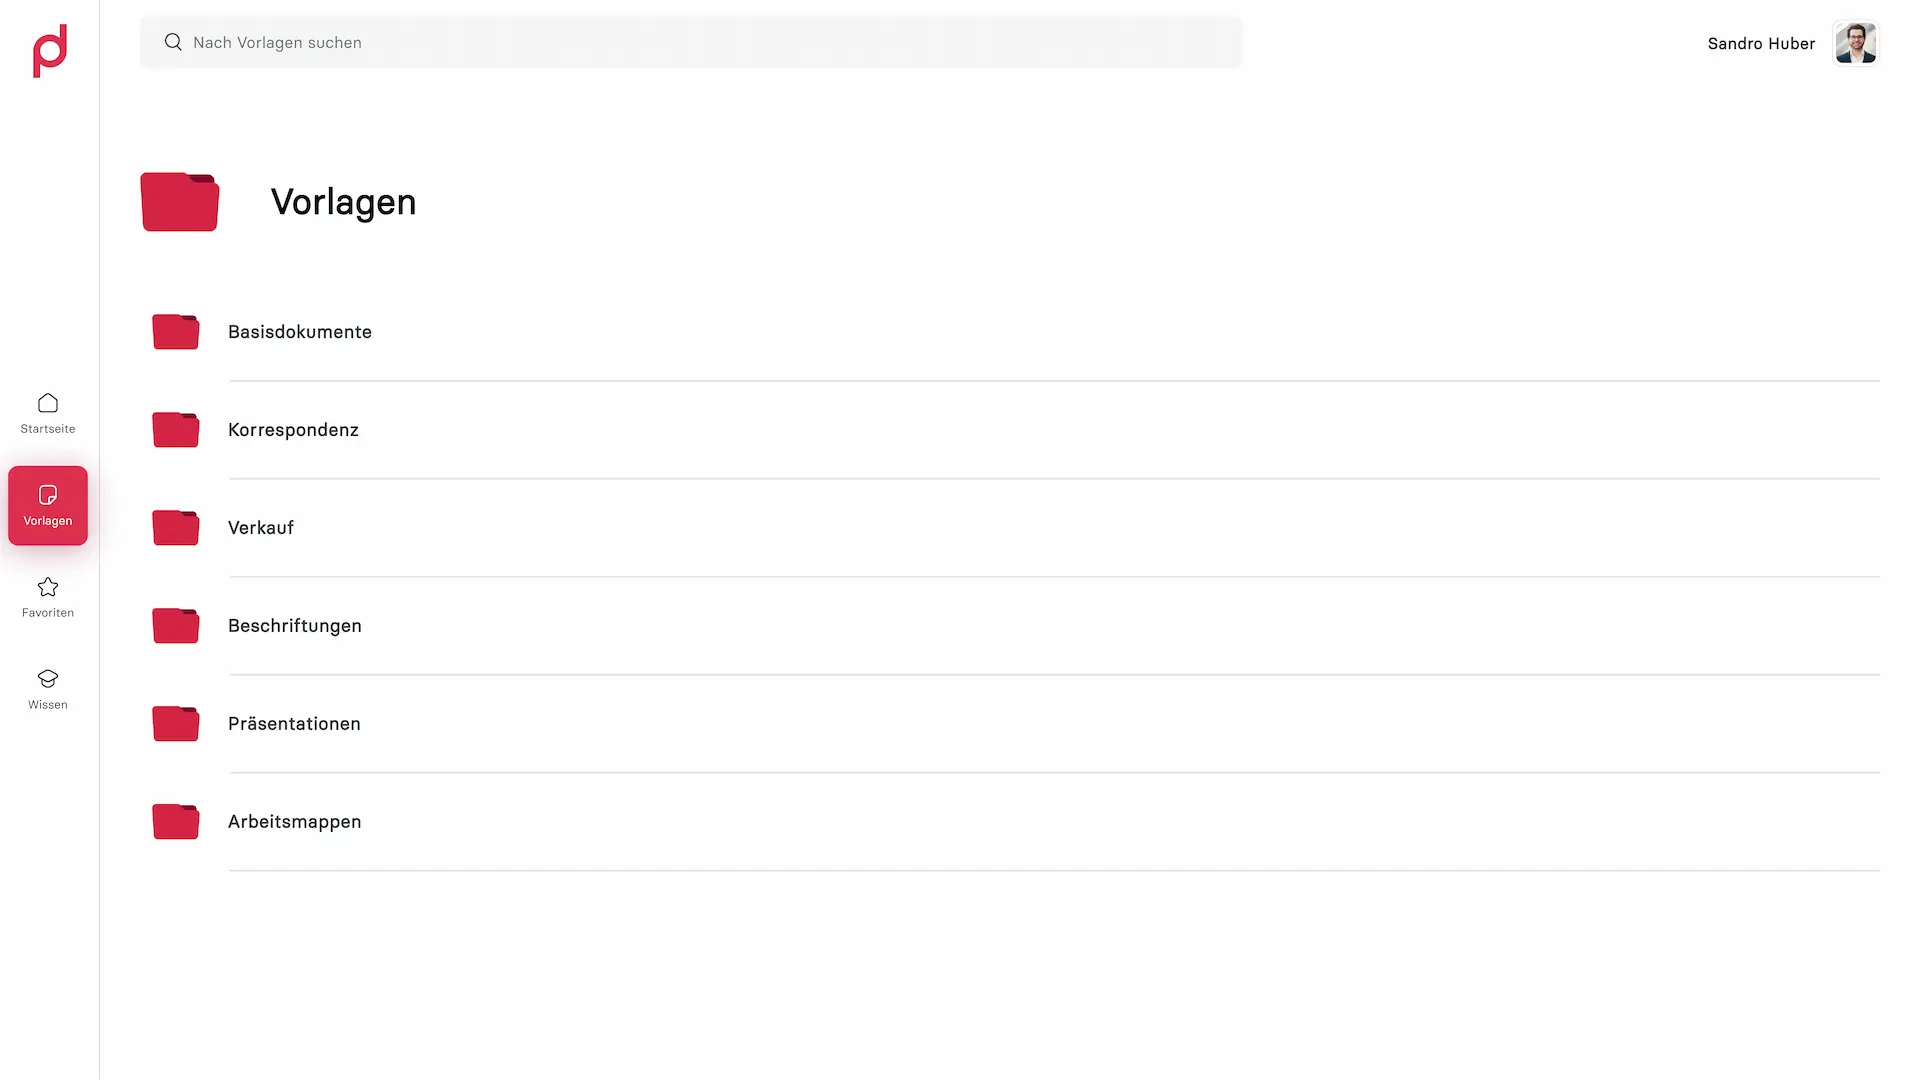Open Favoriten star icon in sidebar
Image resolution: width=1920 pixels, height=1080 pixels.
pyautogui.click(x=48, y=587)
